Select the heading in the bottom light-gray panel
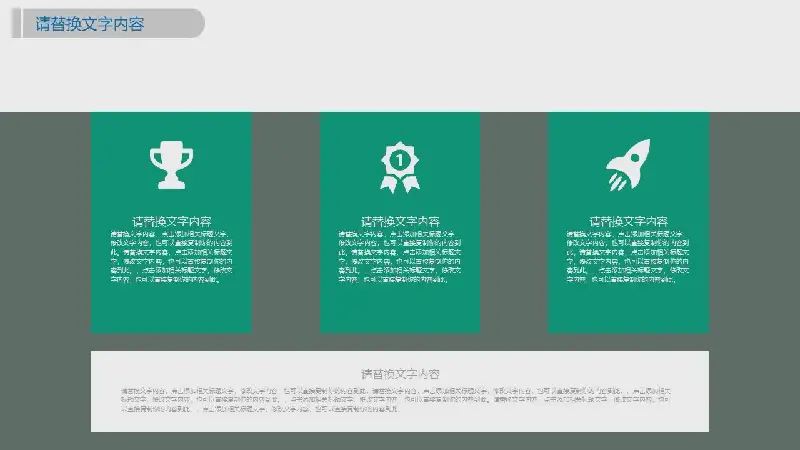Image resolution: width=800 pixels, height=450 pixels. click(x=400, y=373)
